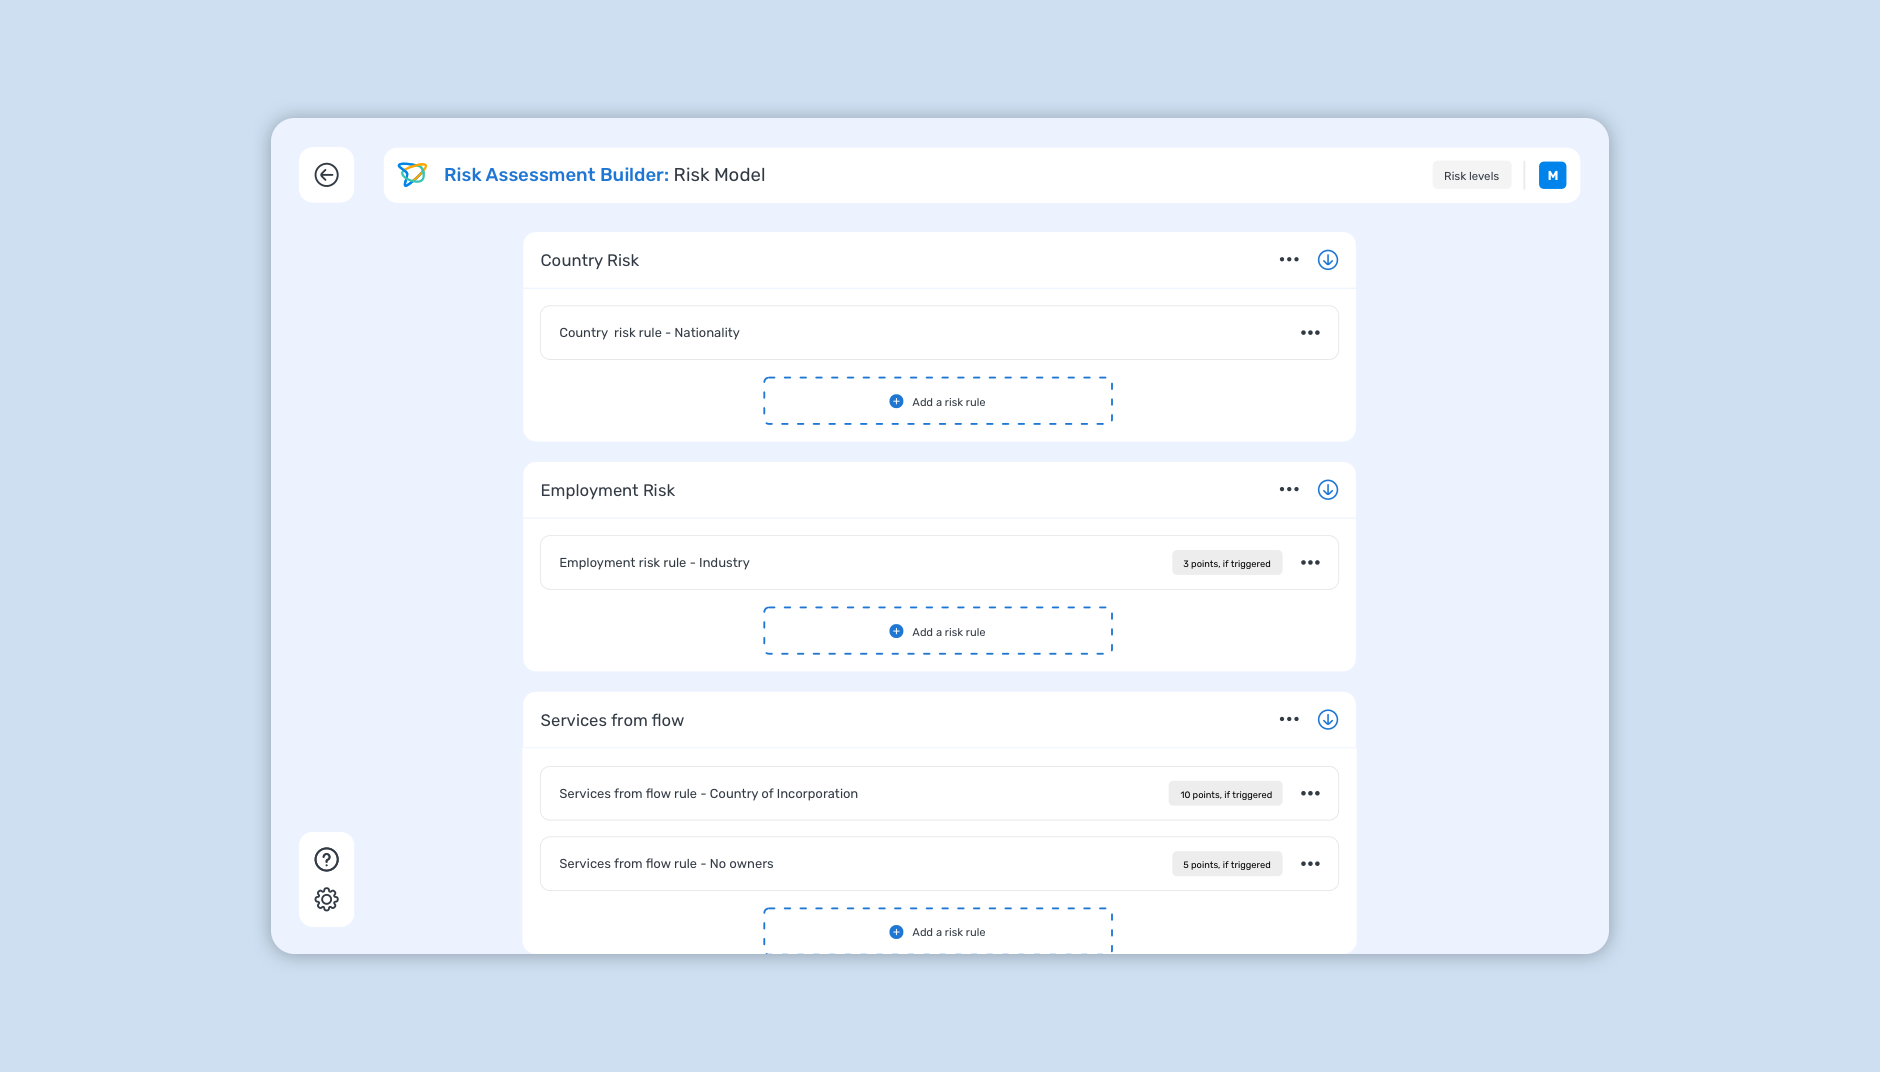Collapse the Country Risk section arrow
Screen dimensions: 1880x1072
tap(1328, 260)
